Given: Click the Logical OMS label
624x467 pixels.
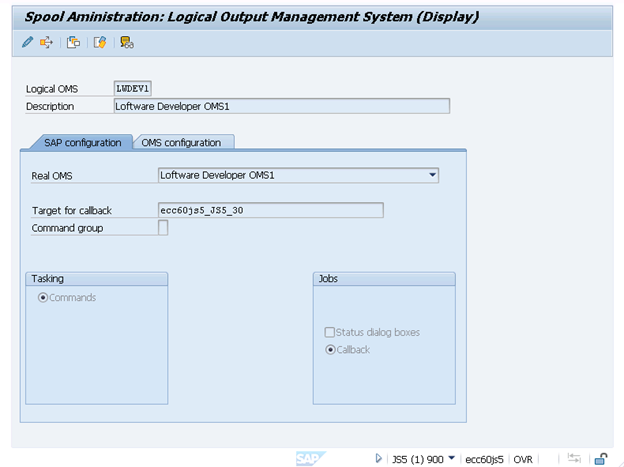Looking at the screenshot, I should 52,89.
